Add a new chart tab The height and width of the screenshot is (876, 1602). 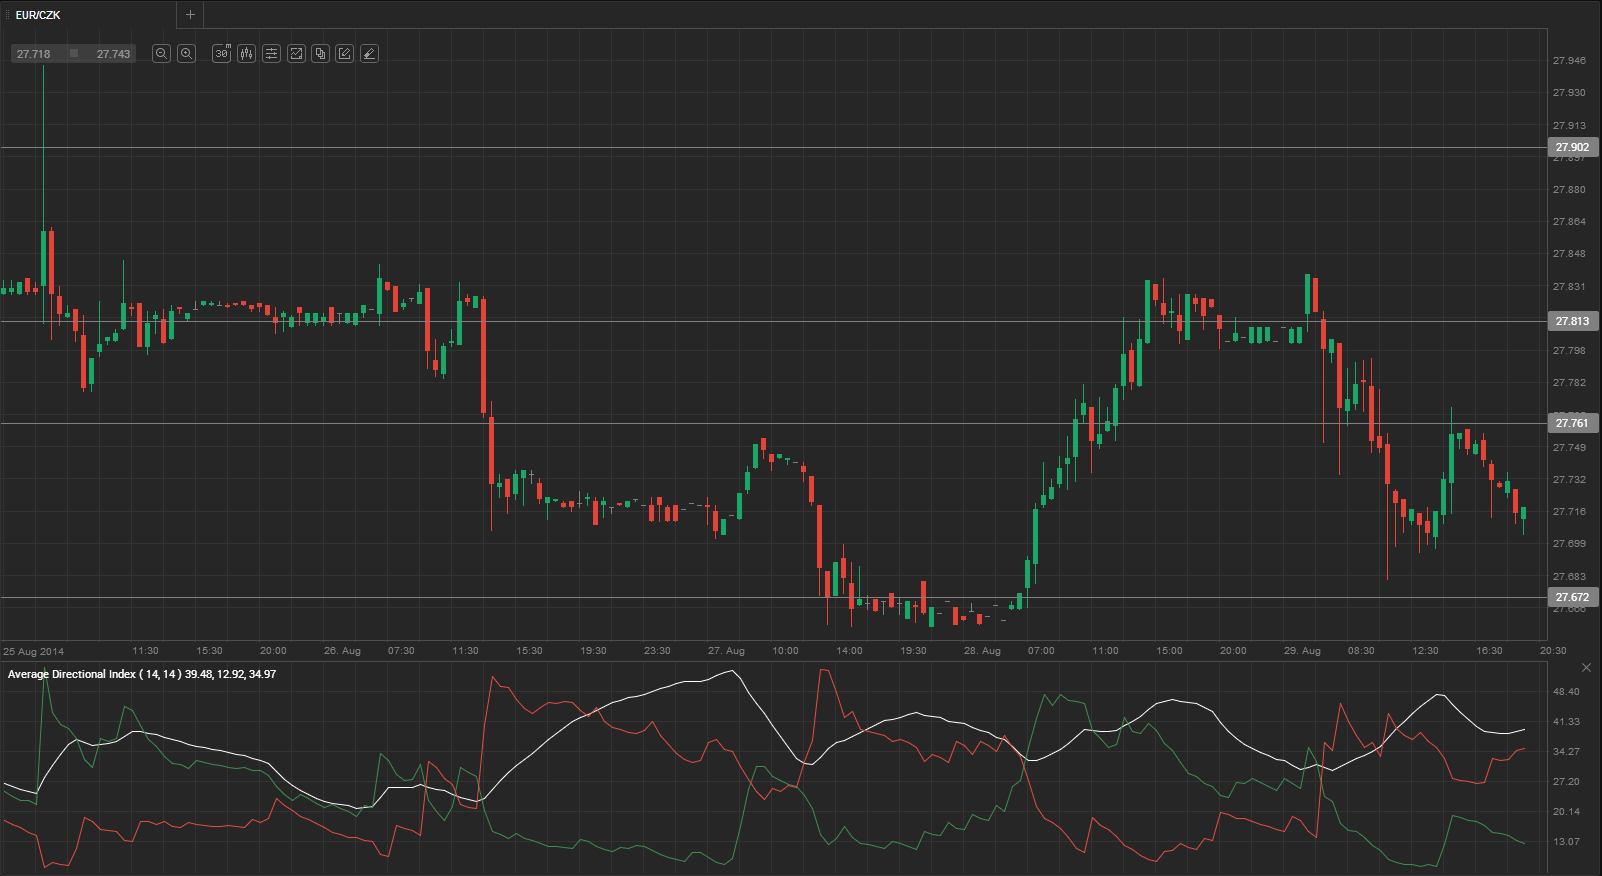190,15
